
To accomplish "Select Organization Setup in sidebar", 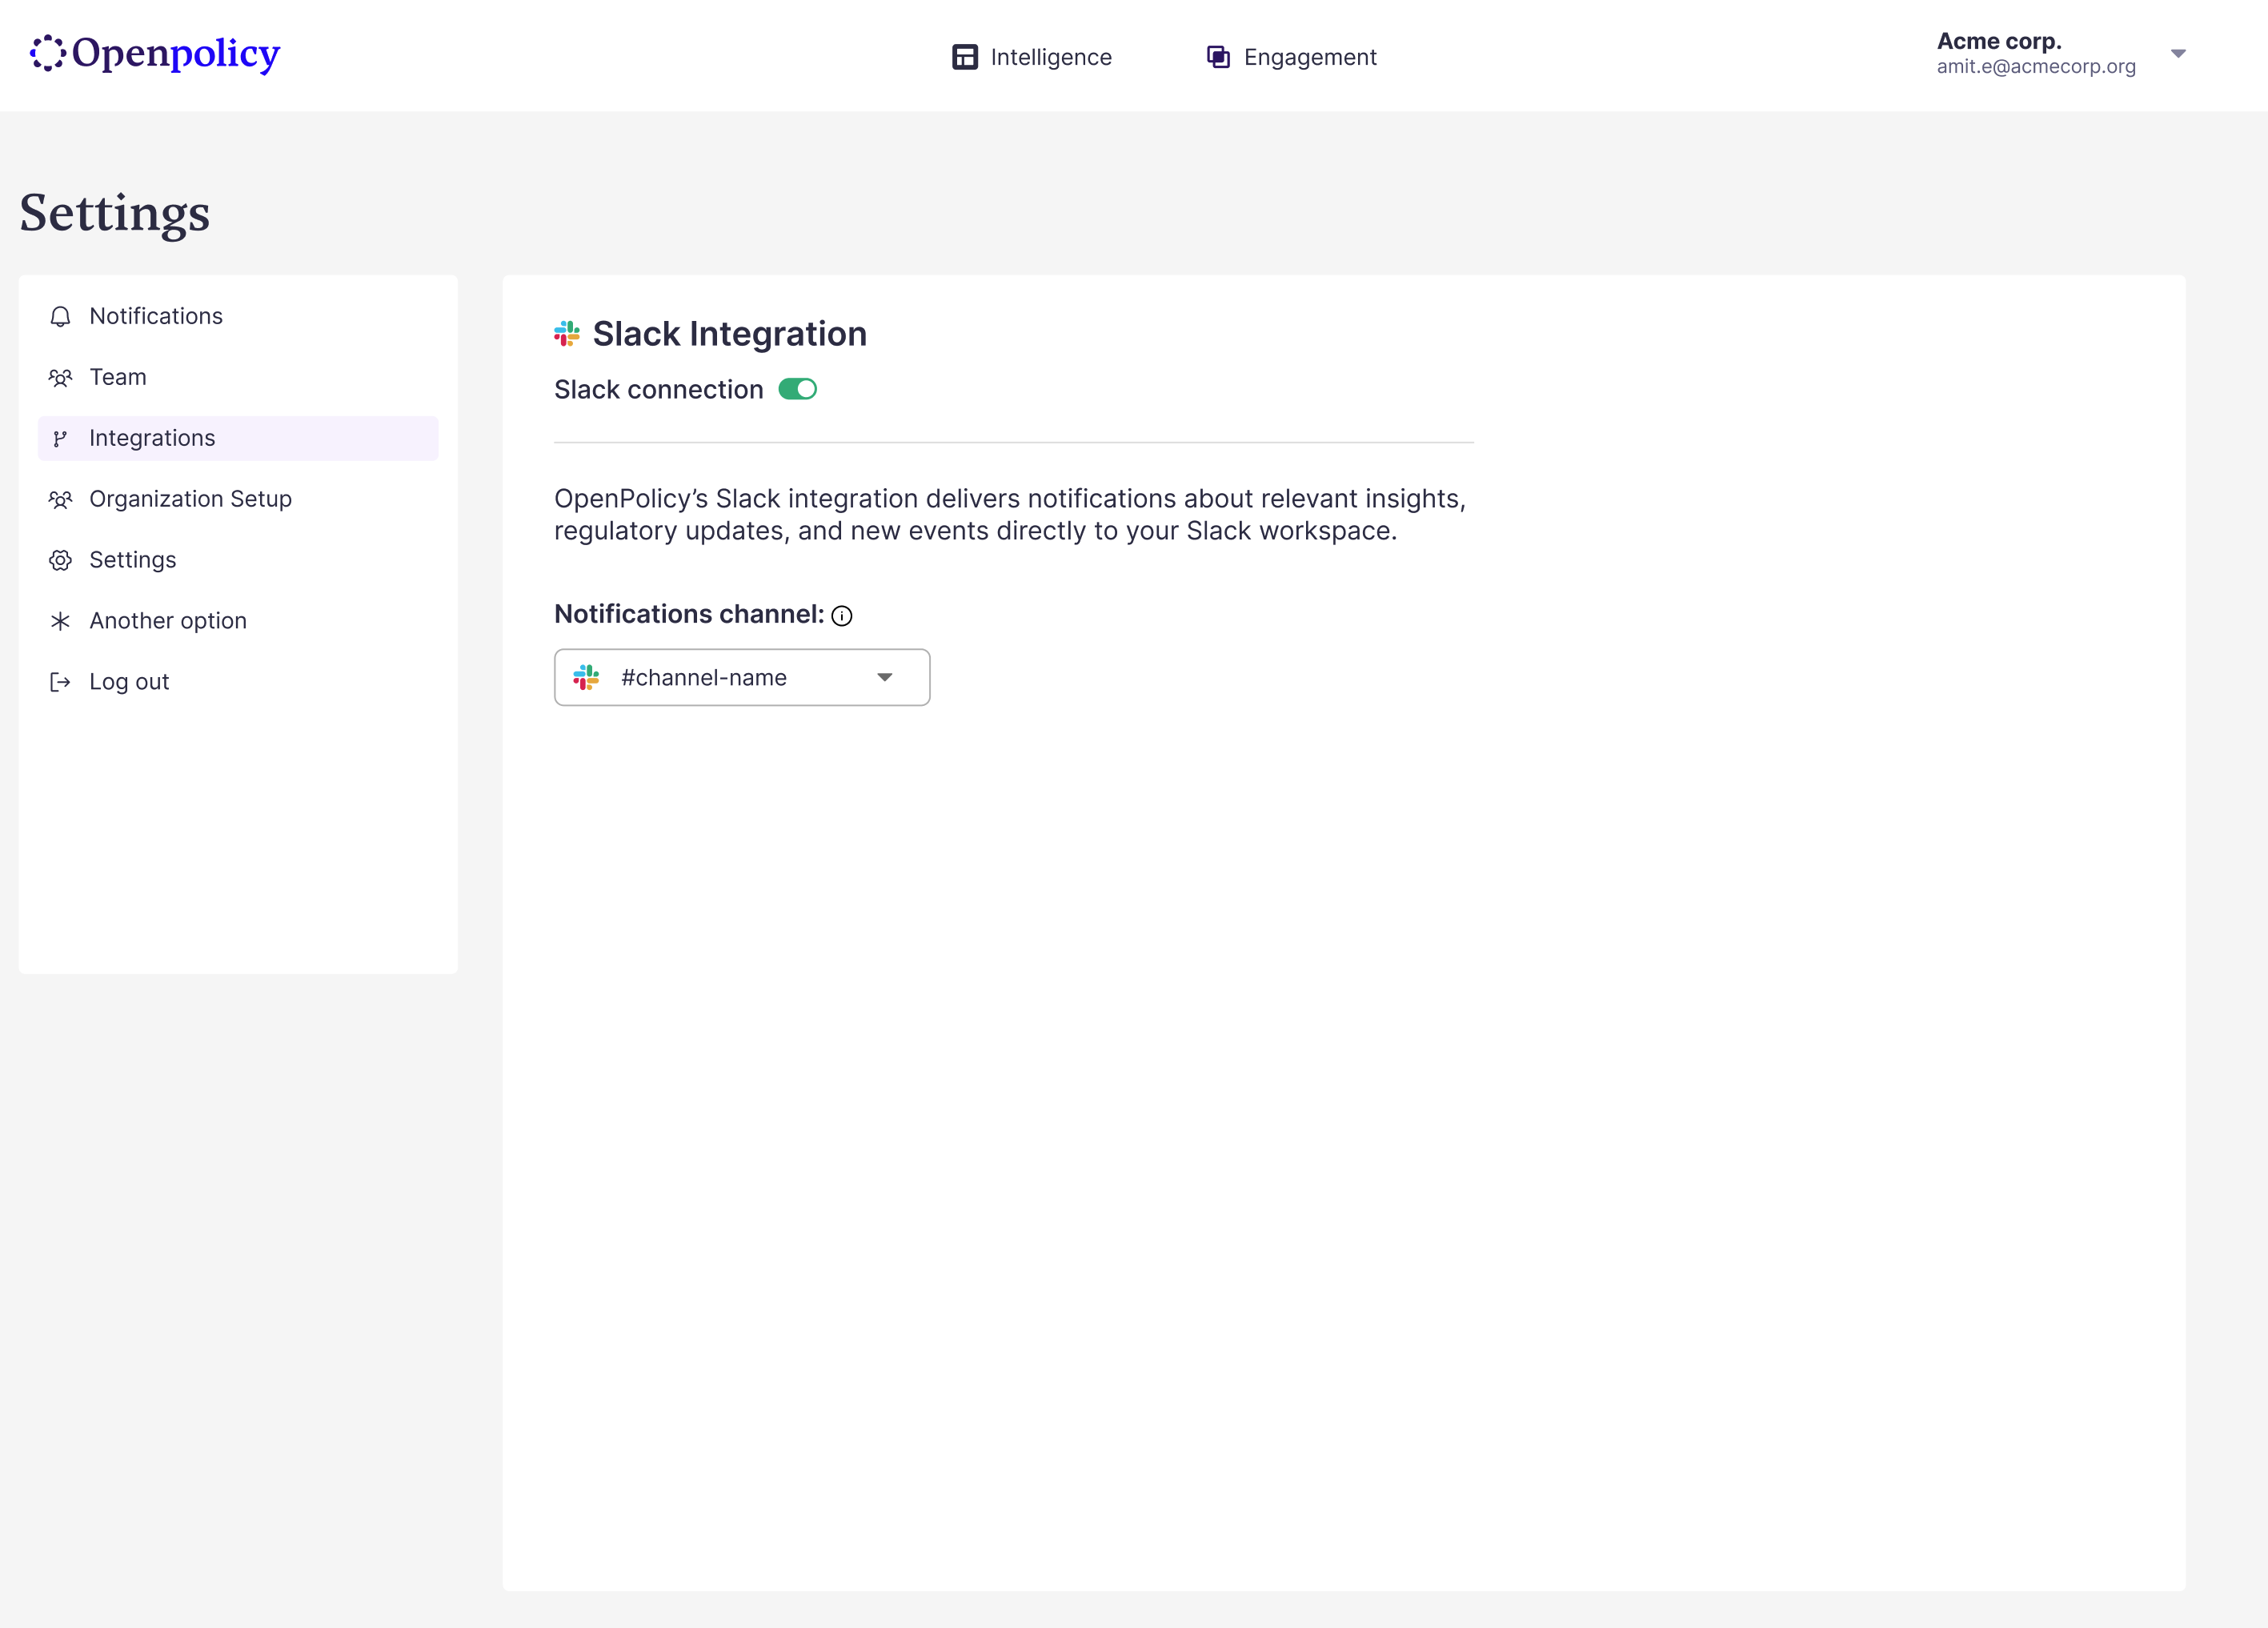I will (x=190, y=499).
